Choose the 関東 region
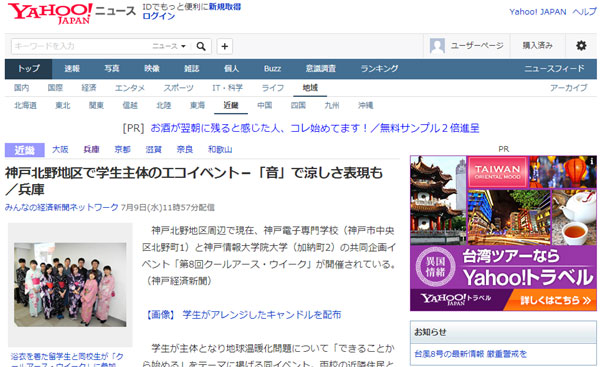Screen dimensions: 600x367 [x=96, y=105]
